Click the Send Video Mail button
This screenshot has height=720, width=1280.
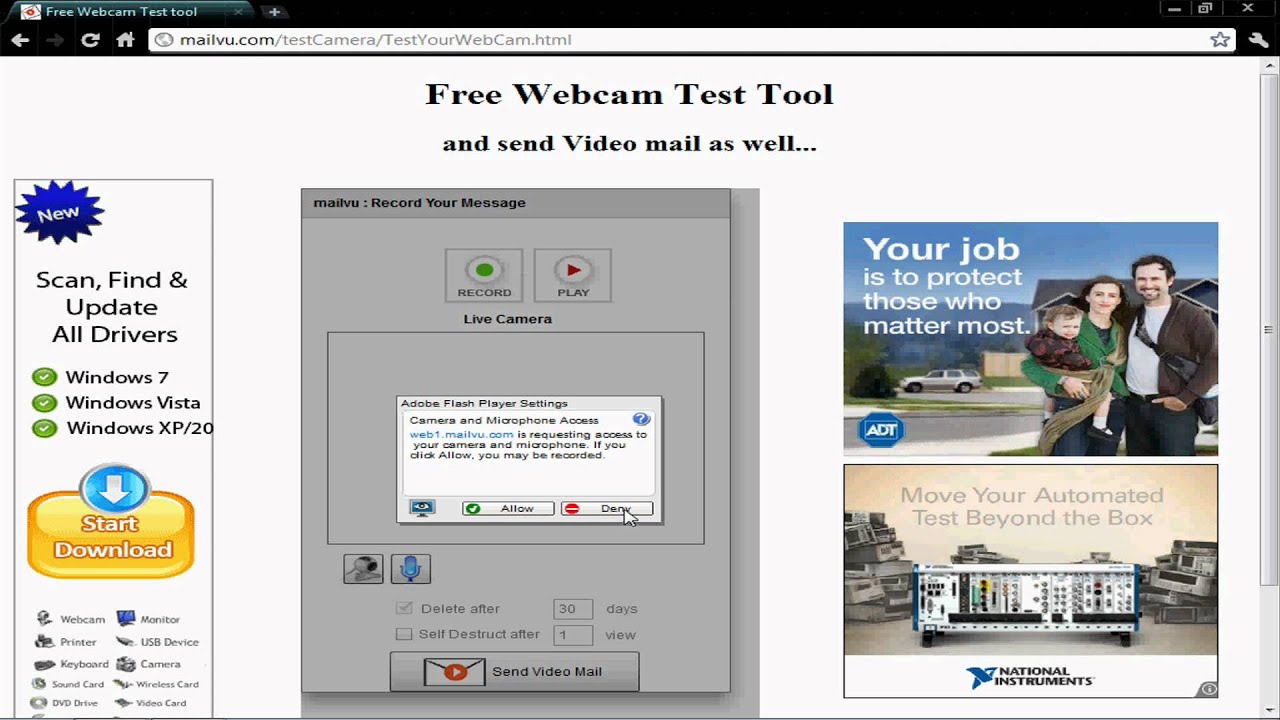pyautogui.click(x=514, y=672)
